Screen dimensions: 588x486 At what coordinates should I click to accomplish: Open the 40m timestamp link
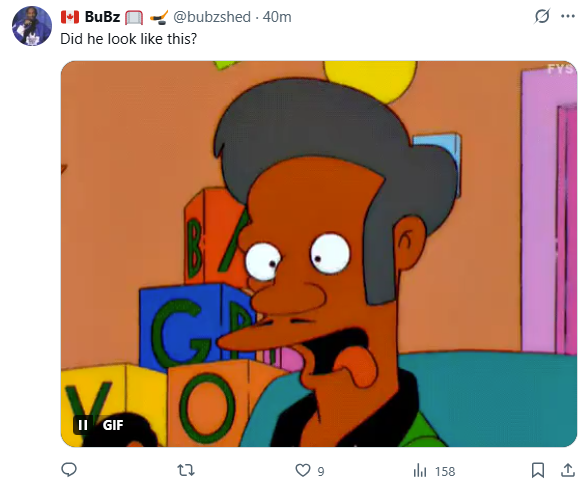tap(277, 17)
